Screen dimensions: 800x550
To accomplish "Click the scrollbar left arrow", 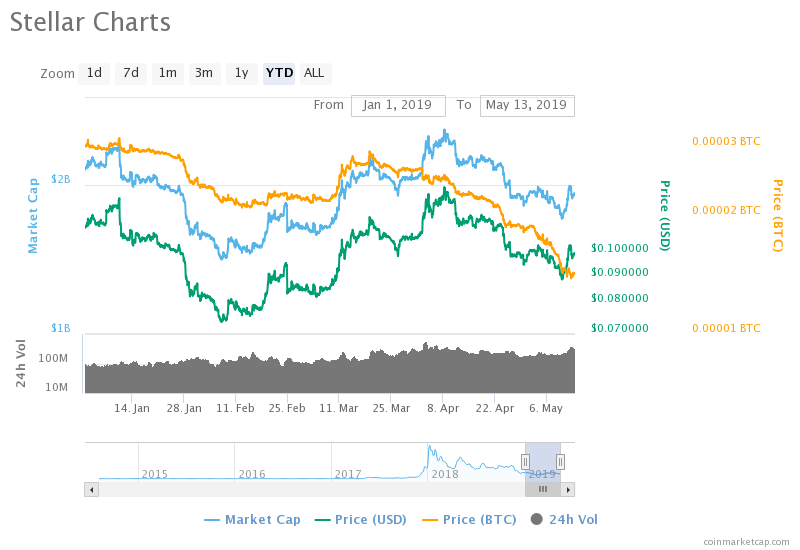I will (92, 489).
